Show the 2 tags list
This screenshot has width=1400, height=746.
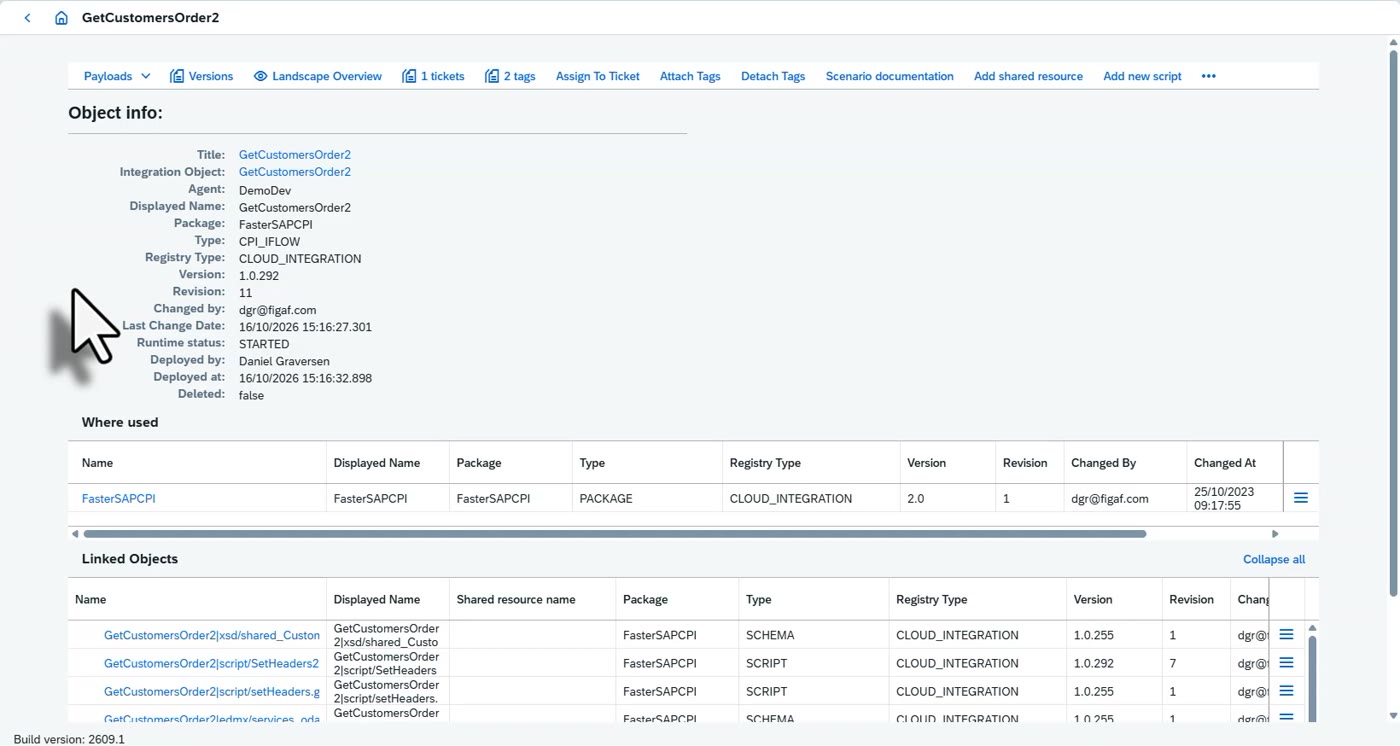pos(510,76)
